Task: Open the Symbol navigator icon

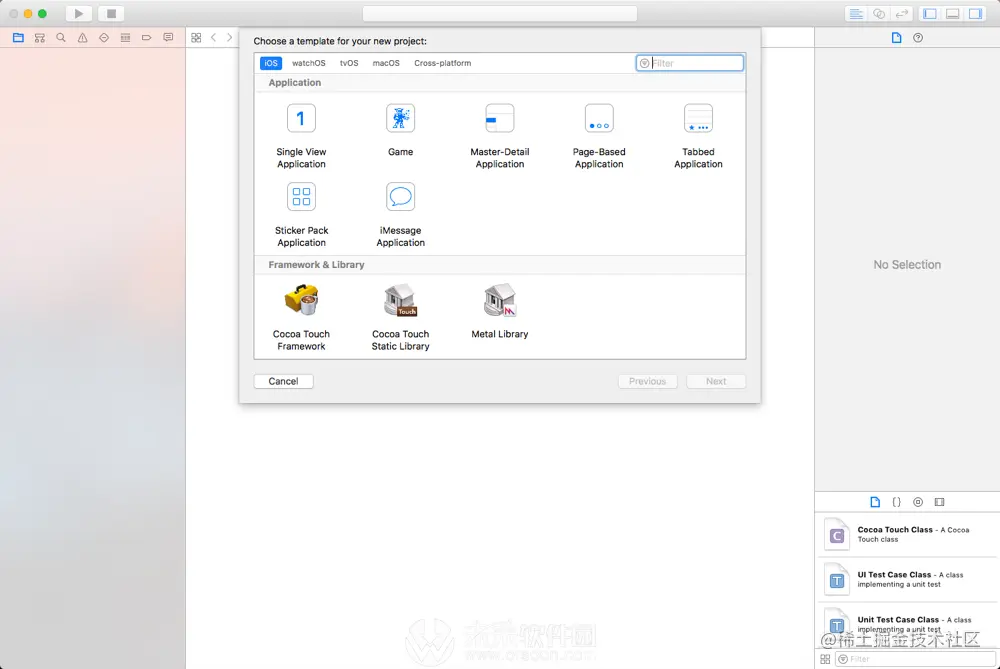Action: [40, 38]
